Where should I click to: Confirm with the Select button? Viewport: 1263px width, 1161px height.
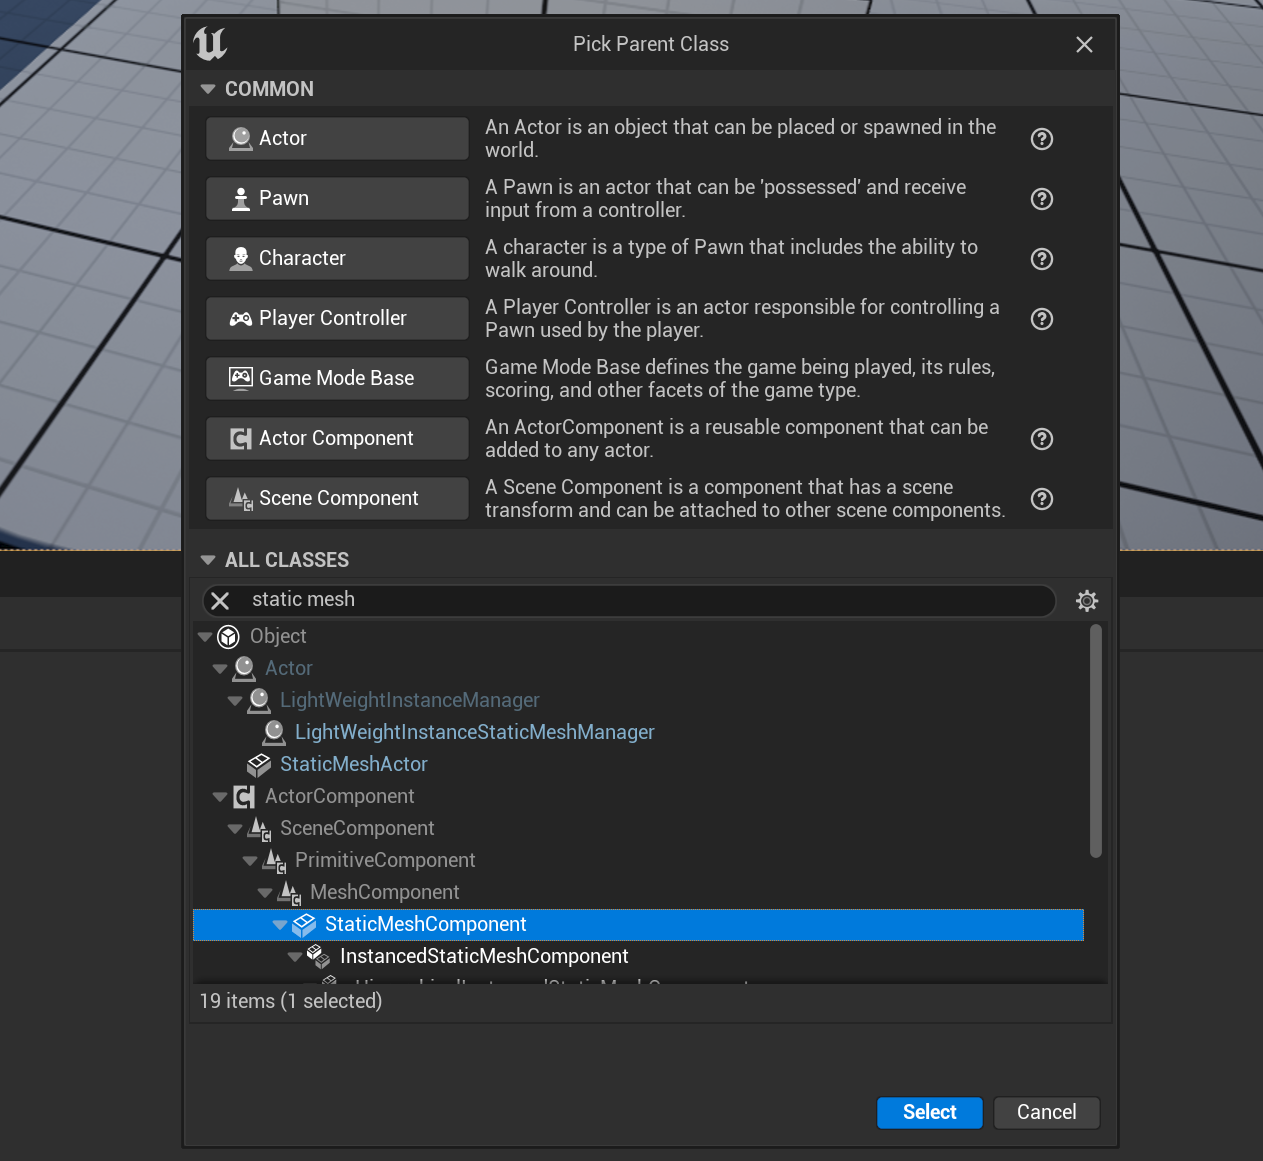(x=930, y=1113)
